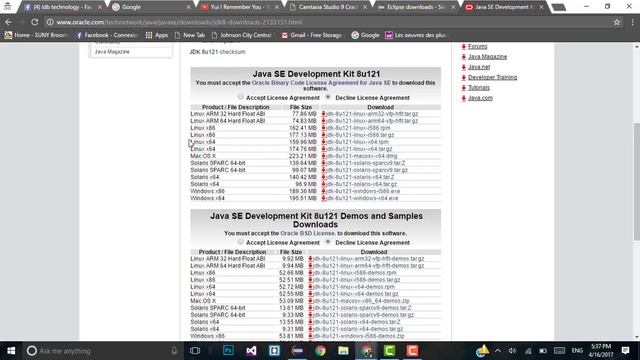Open the red Camtasia recorder taskbar icon
The width and height of the screenshot is (640, 360).
coord(412,351)
